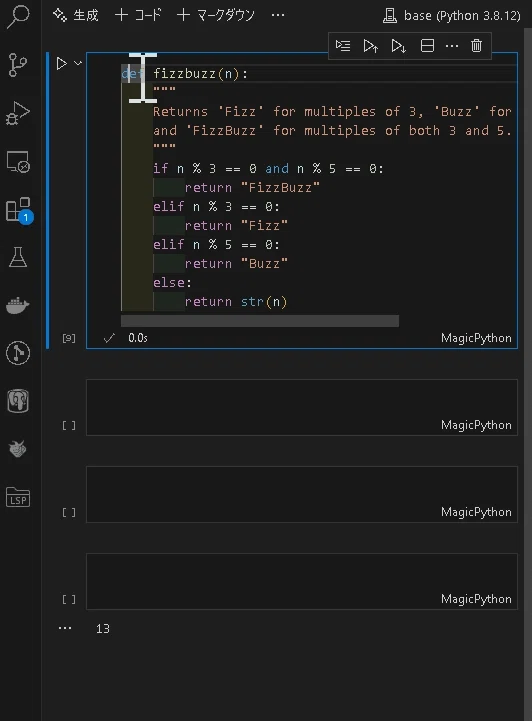Open the Testing flask icon
Viewport: 532px width, 721px height.
click(18, 257)
